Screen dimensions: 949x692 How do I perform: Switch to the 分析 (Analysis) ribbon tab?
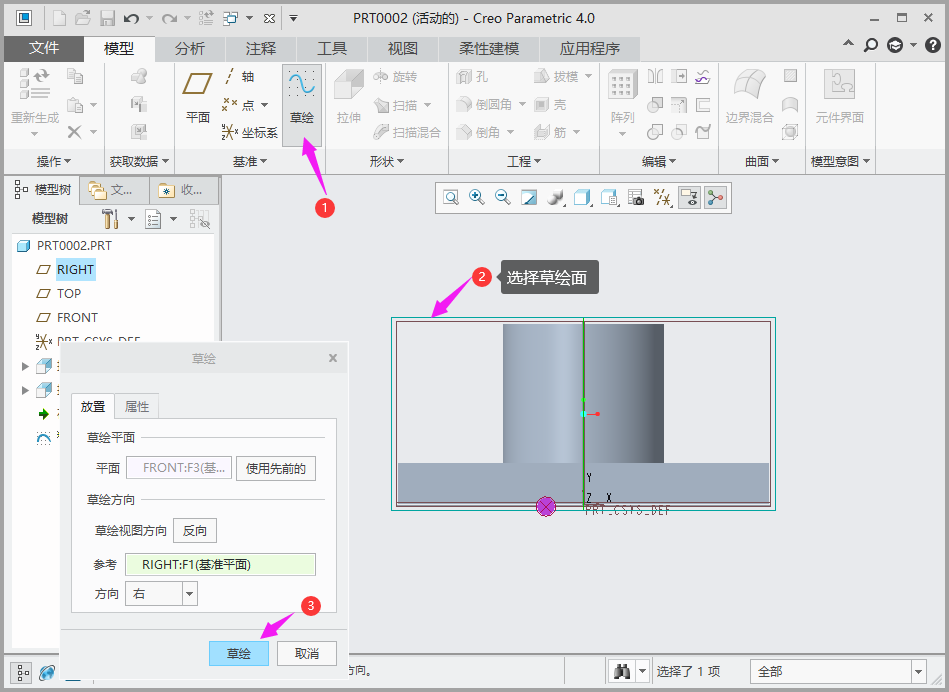[x=190, y=48]
